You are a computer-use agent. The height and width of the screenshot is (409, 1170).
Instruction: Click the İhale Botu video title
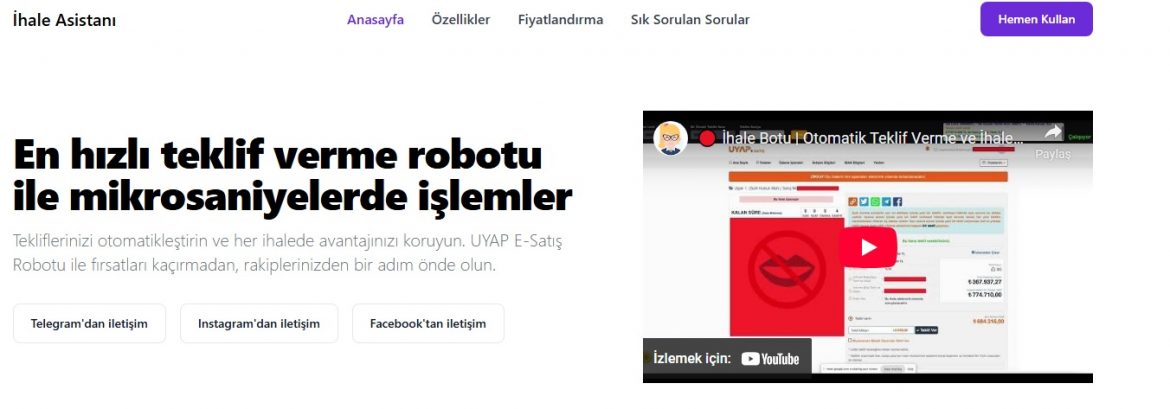pyautogui.click(x=872, y=138)
